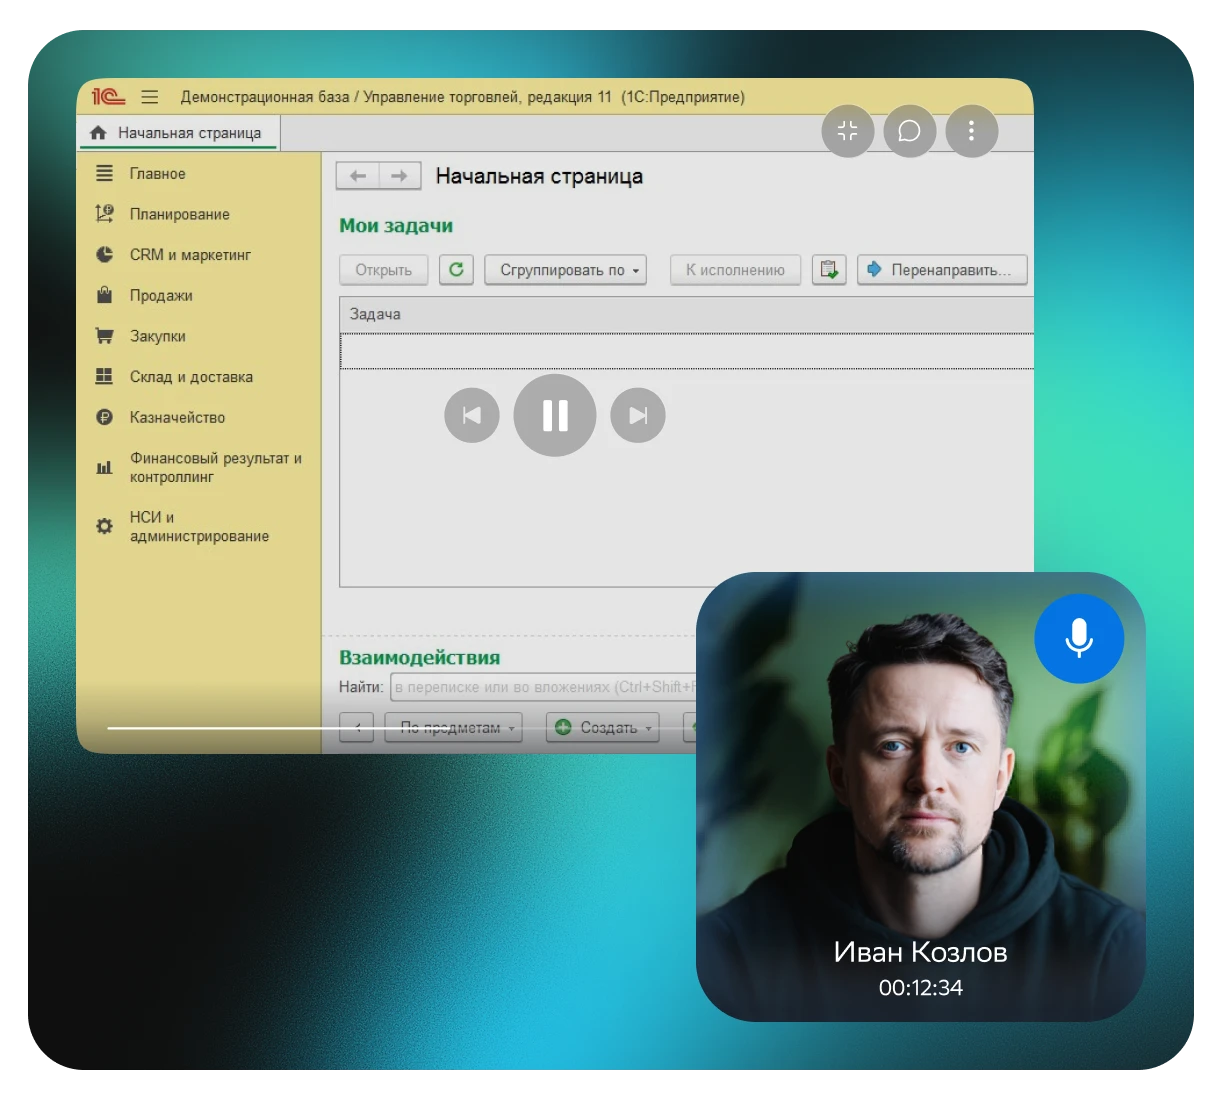This screenshot has width=1226, height=1100.
Task: Exit fullscreen using the collapse icon
Action: pos(847,131)
